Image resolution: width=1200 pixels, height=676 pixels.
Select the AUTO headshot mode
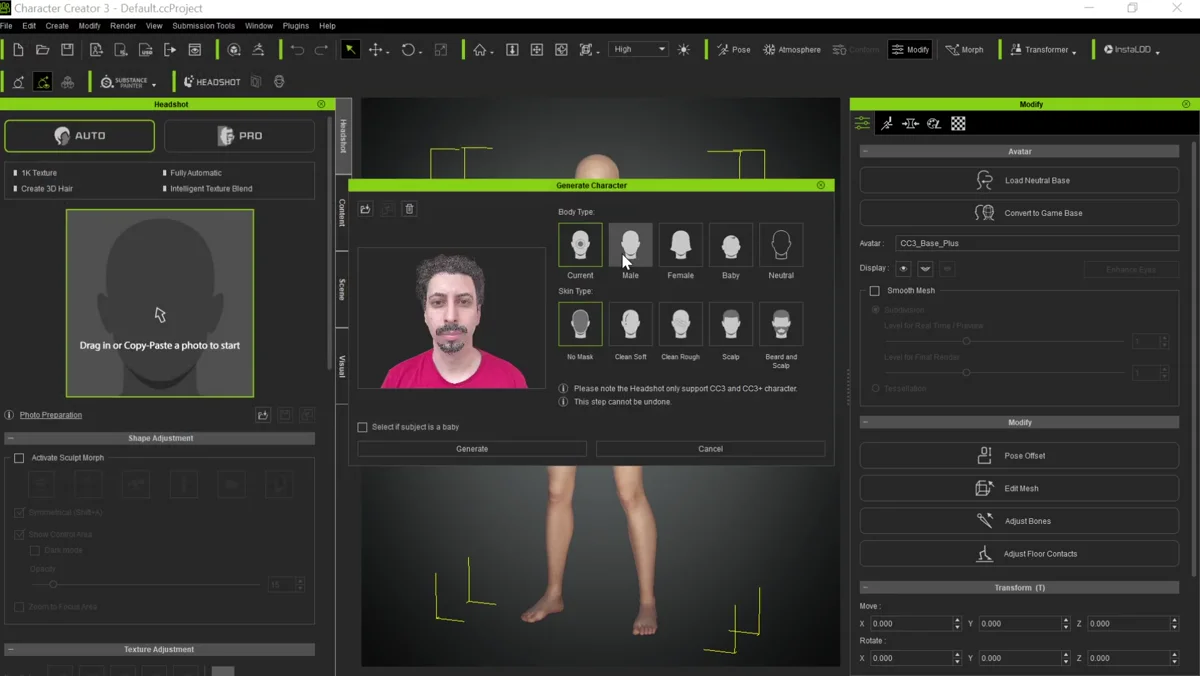tap(80, 136)
